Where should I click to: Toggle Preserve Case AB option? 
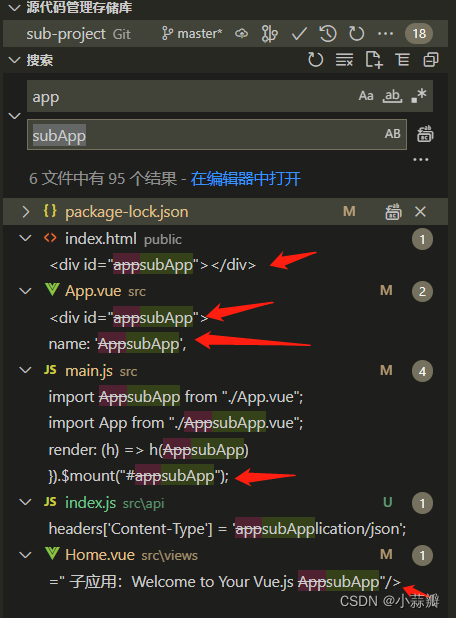click(393, 134)
